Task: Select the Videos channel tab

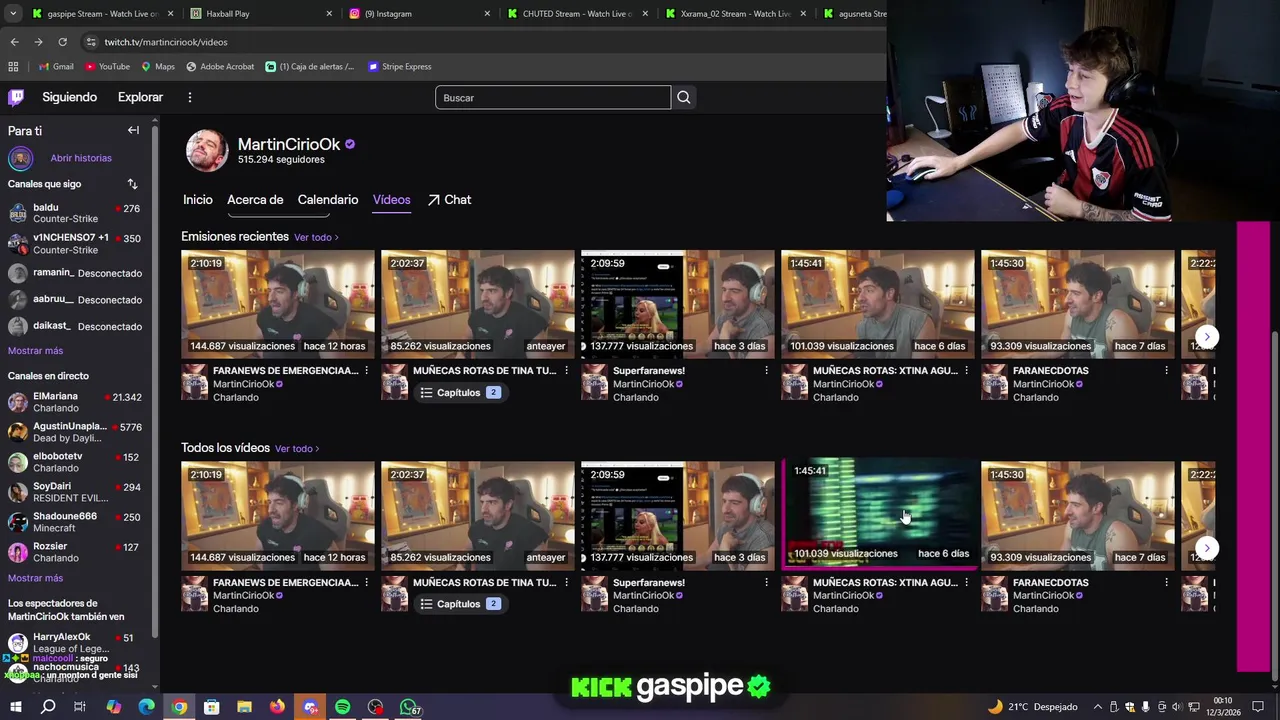Action: 391,200
